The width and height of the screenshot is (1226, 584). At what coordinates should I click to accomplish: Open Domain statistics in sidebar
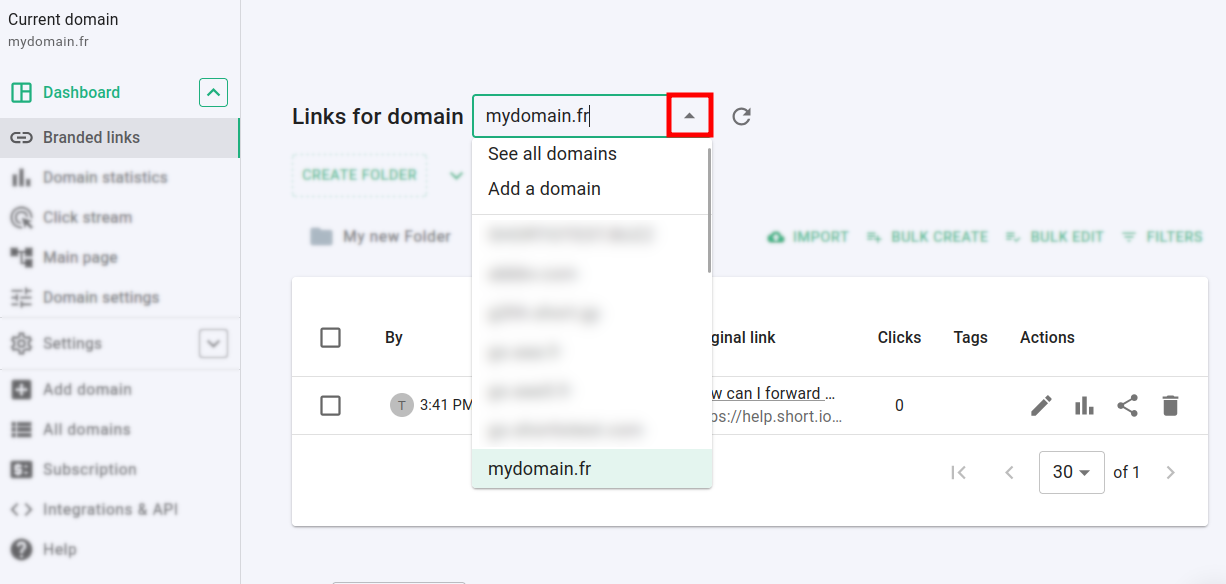(x=104, y=177)
